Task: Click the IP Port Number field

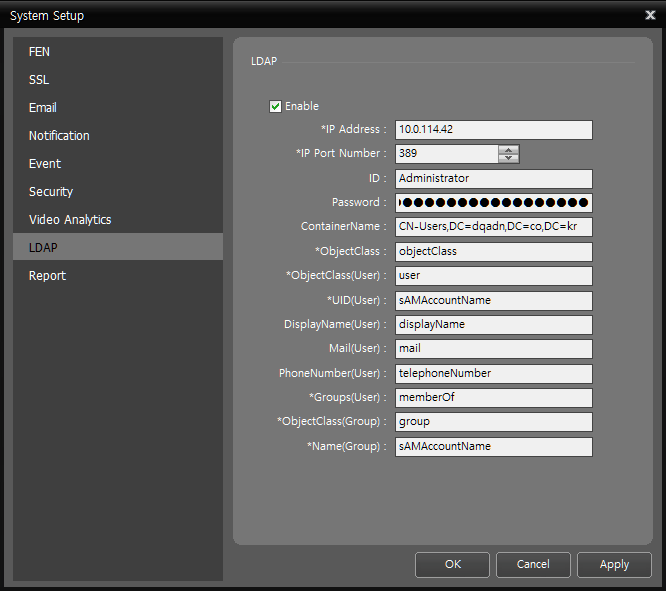Action: (x=446, y=153)
